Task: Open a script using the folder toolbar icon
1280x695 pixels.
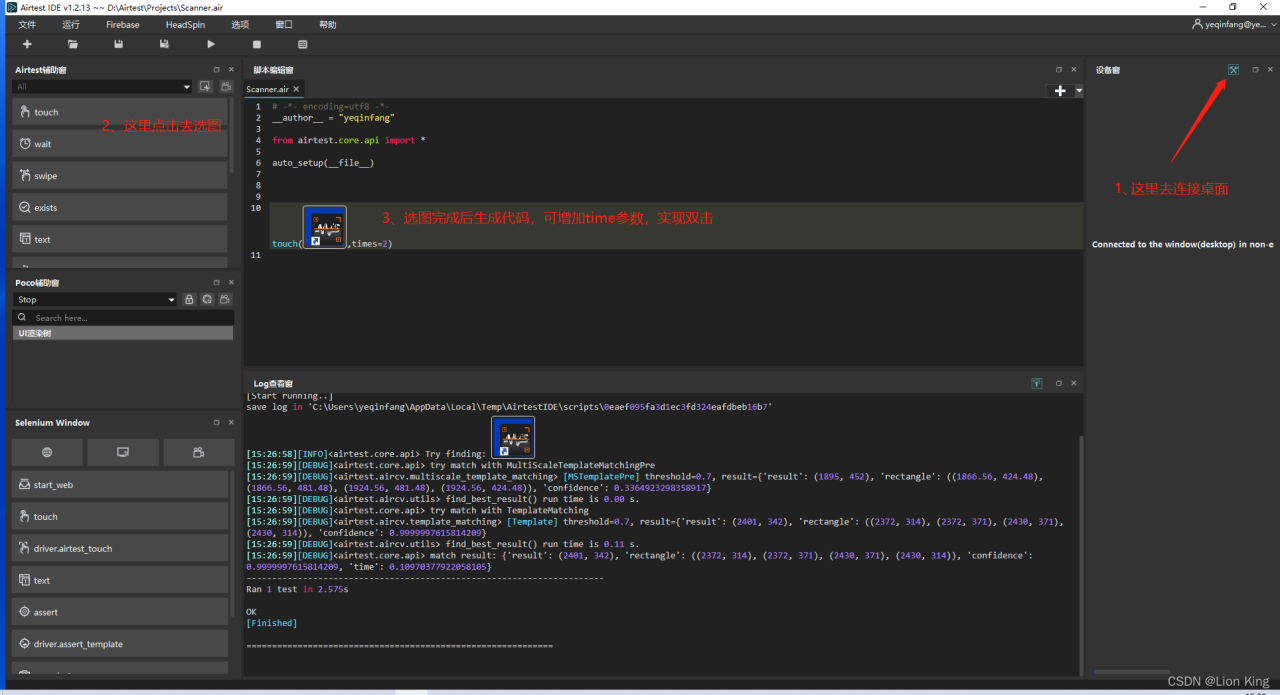Action: (73, 44)
